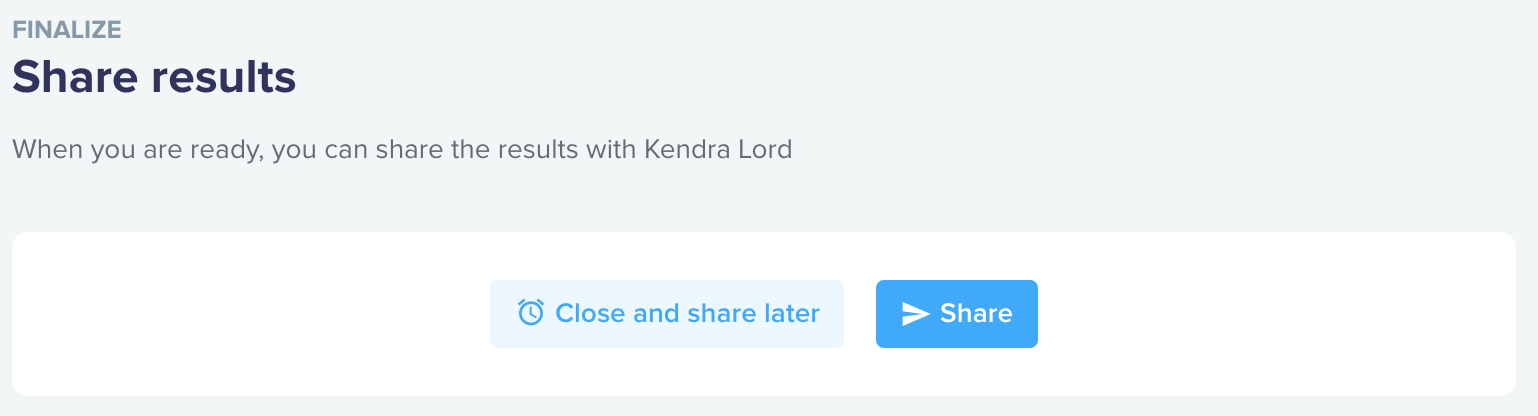1538x416 pixels.
Task: Click the name Kendra Lord
Action: (x=718, y=150)
